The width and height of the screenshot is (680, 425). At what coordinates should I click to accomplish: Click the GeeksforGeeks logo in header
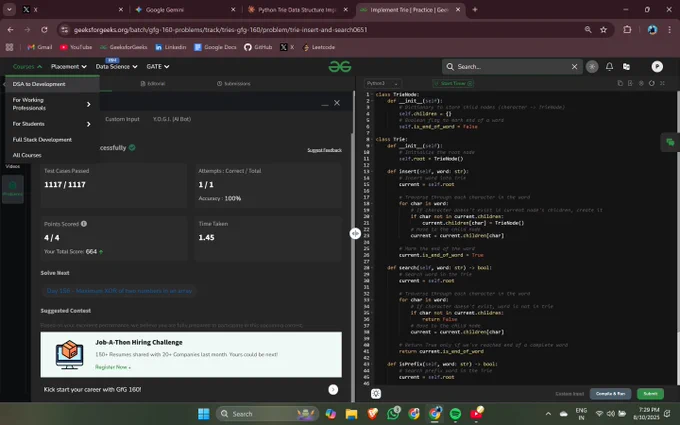pos(340,66)
